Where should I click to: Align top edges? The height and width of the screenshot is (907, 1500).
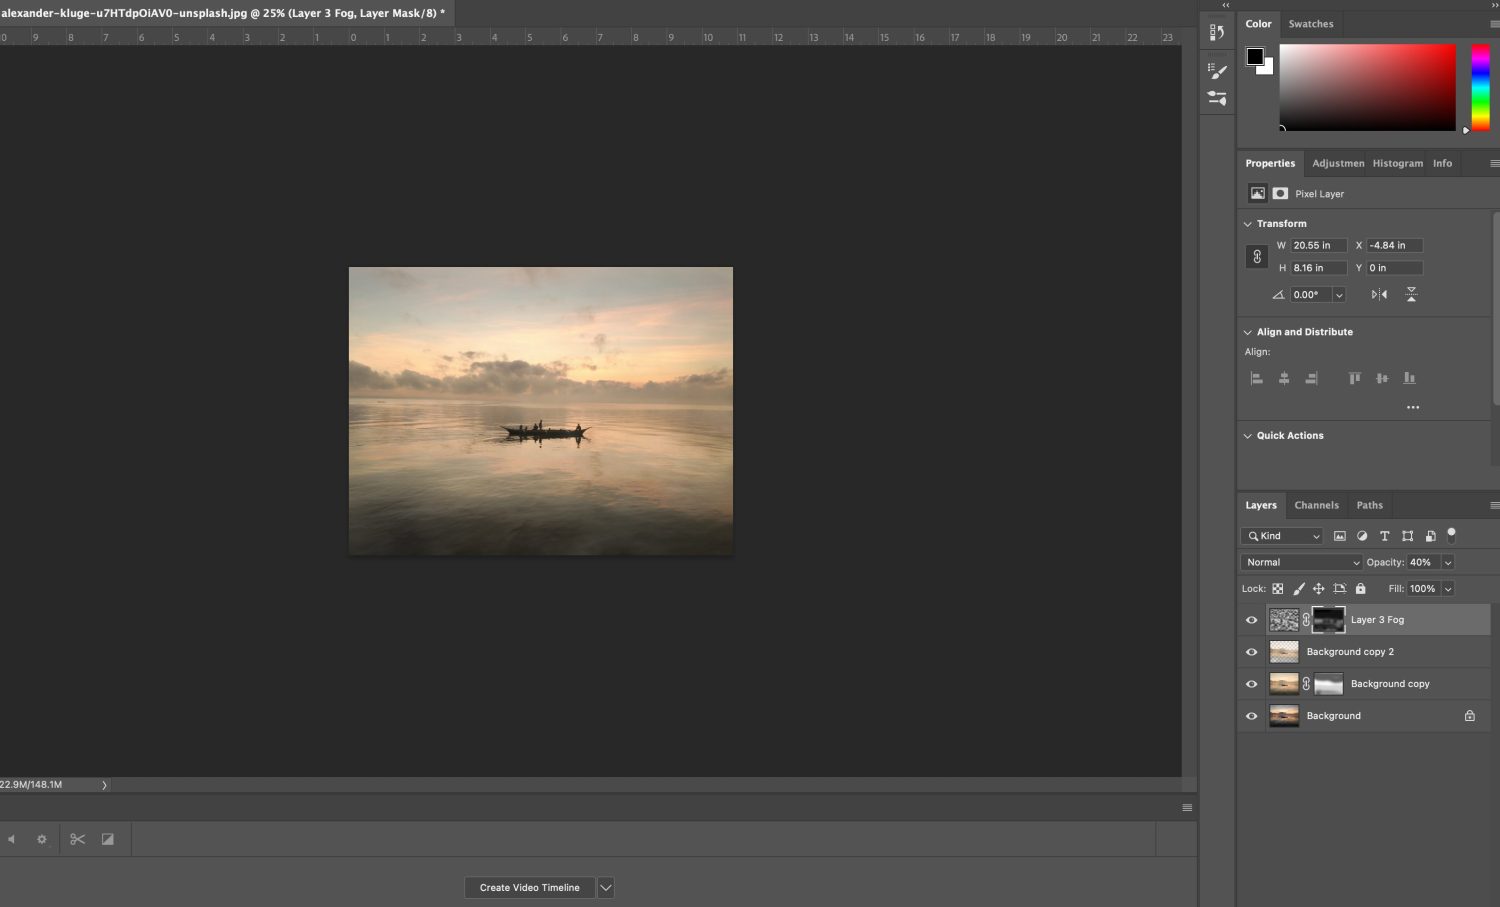coord(1354,378)
